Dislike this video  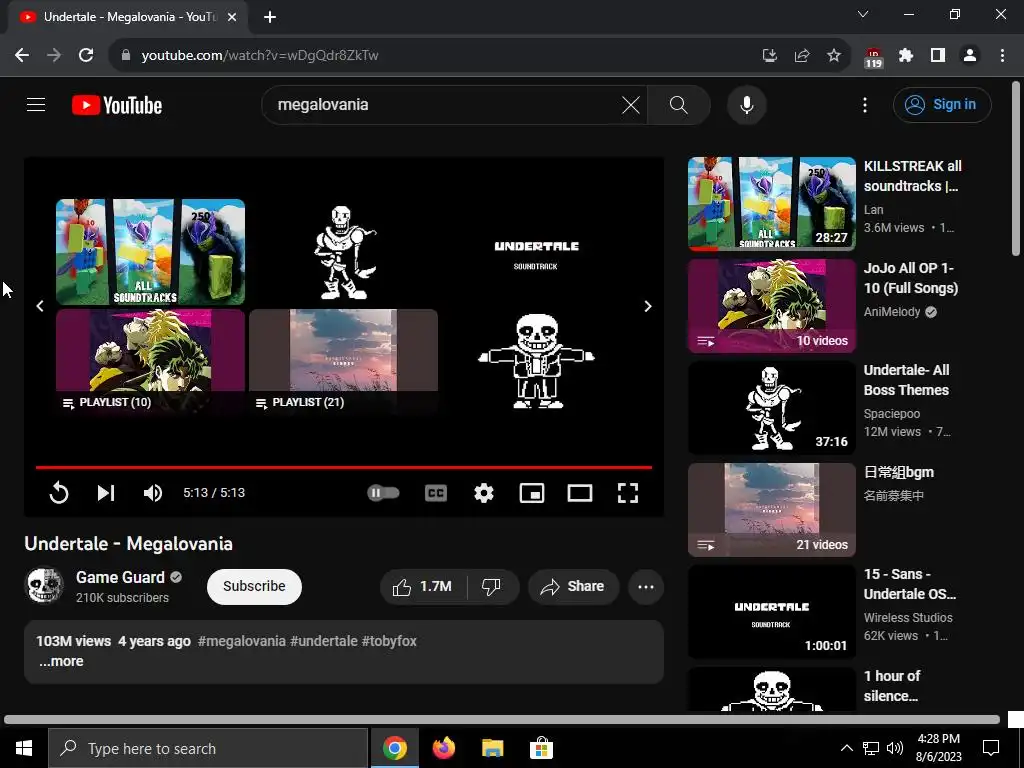[x=492, y=586]
